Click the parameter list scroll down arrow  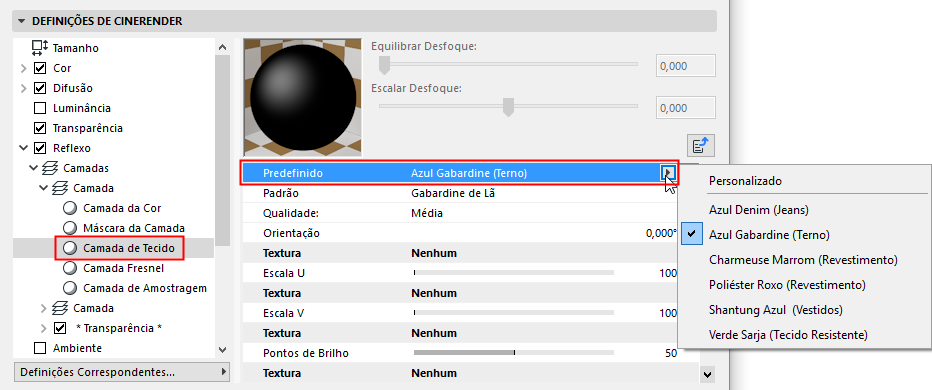click(707, 374)
